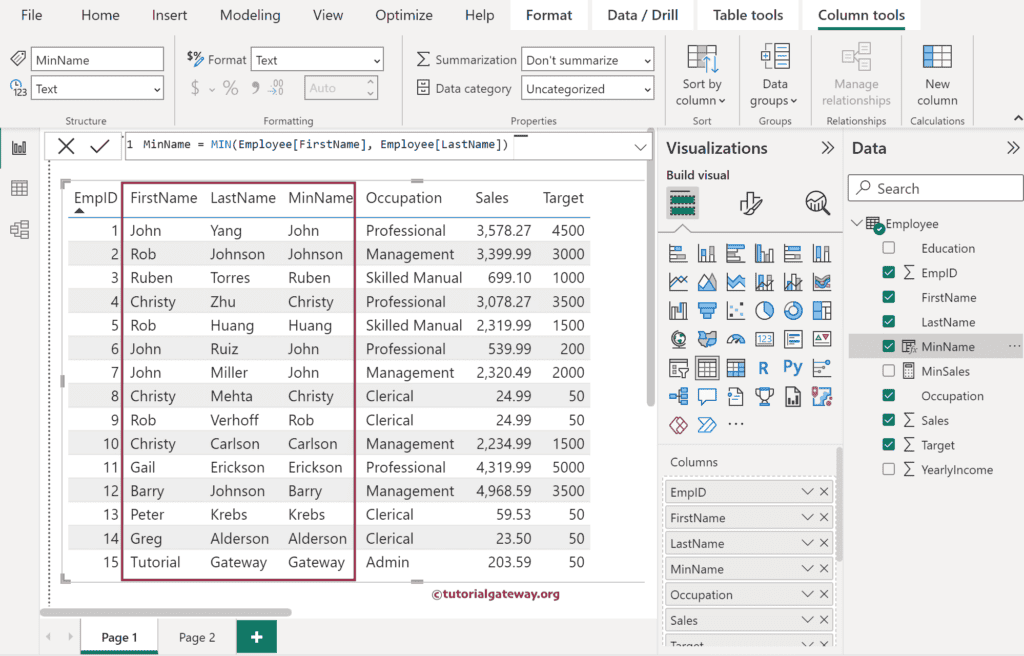This screenshot has height=656, width=1024.
Task: Open the Home ribbon tab
Action: 99,15
